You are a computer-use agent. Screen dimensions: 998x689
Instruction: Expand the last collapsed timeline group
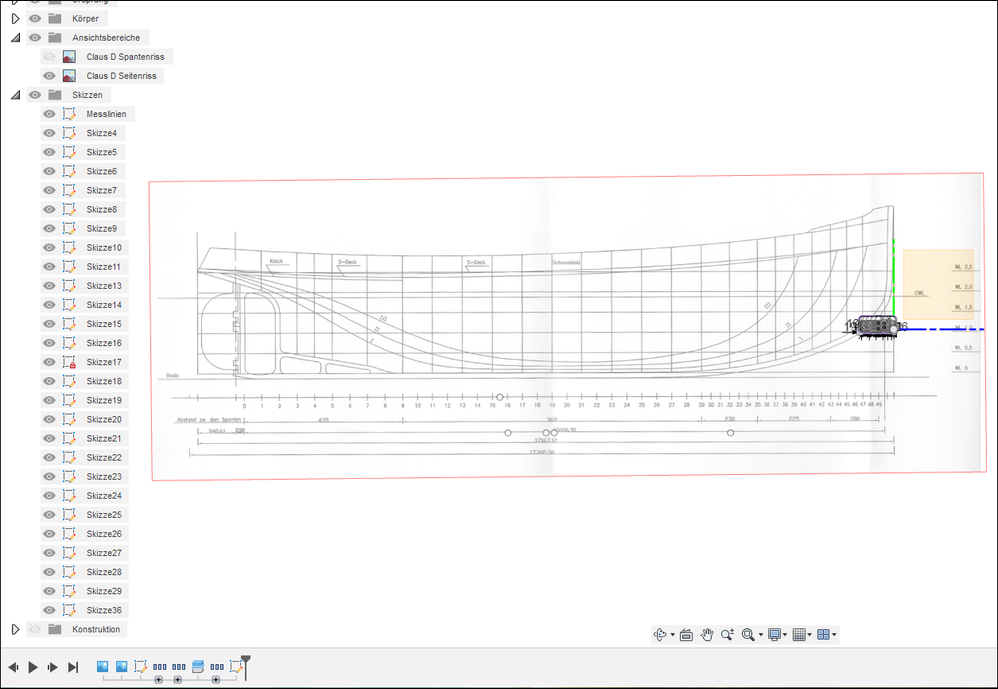pos(216,680)
